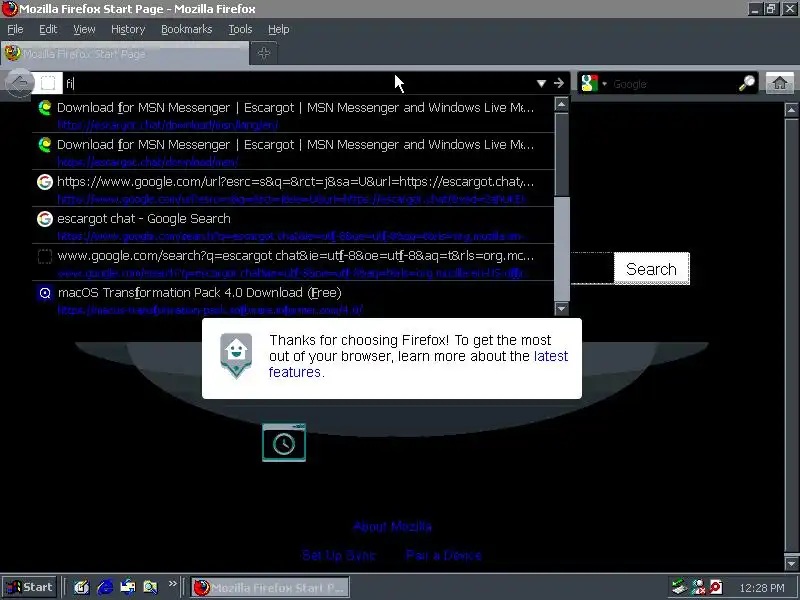
Task: Click the magnifier search icon in search box
Action: (x=747, y=83)
